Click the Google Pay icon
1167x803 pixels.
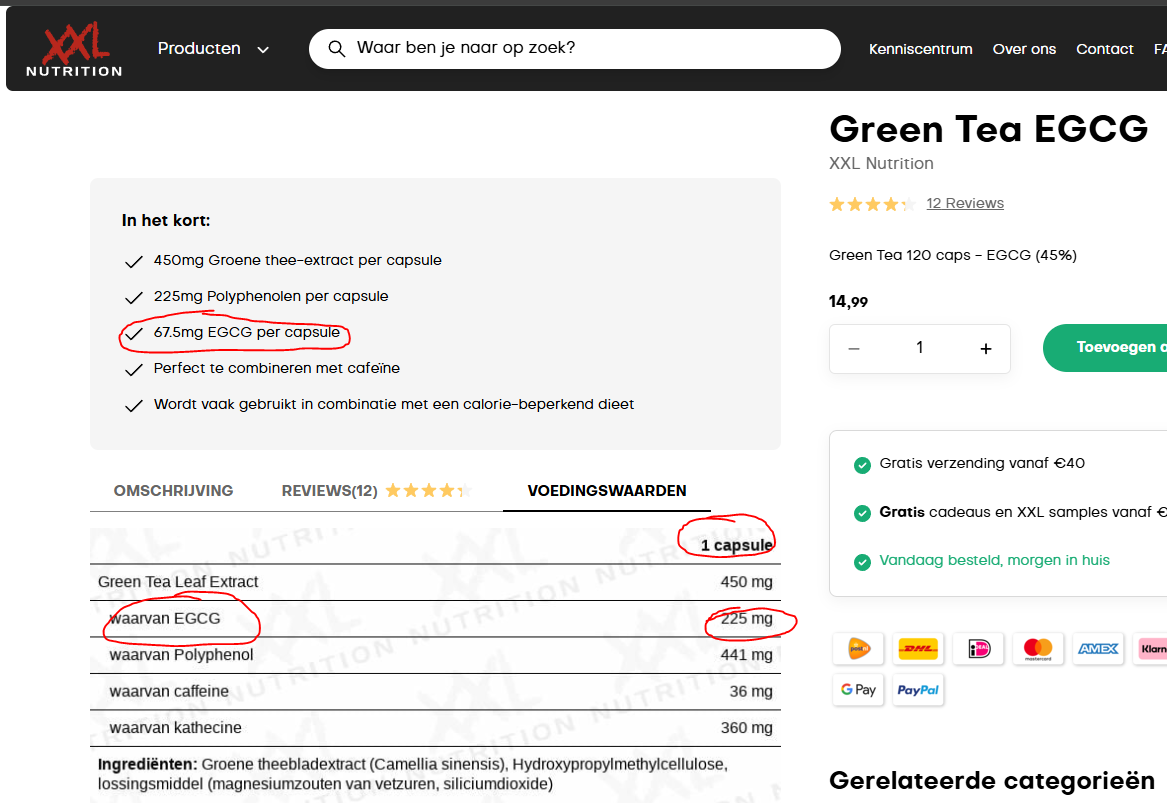858,690
